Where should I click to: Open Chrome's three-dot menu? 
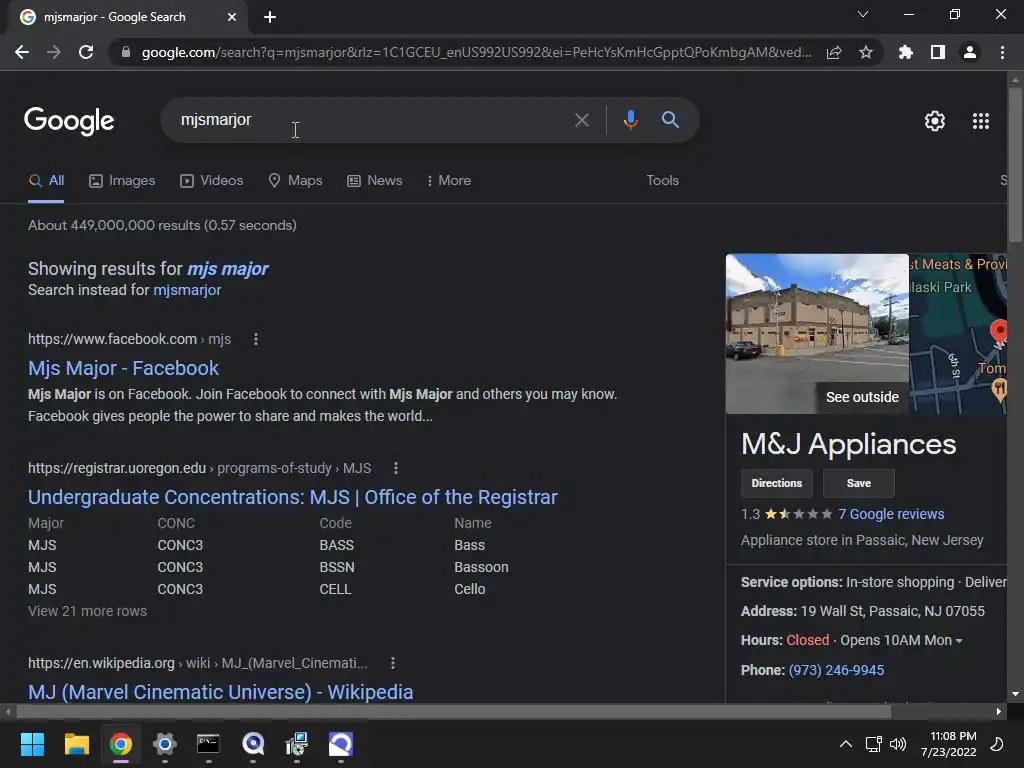point(1002,52)
